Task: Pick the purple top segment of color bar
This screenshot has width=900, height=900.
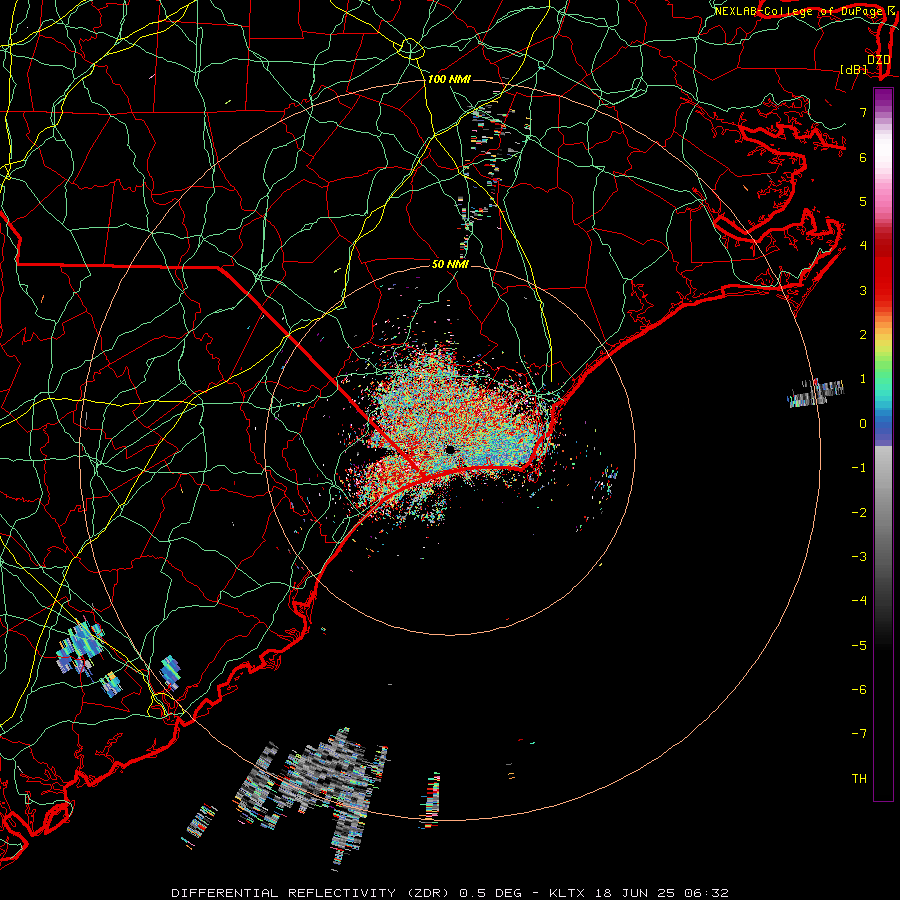Action: click(883, 98)
